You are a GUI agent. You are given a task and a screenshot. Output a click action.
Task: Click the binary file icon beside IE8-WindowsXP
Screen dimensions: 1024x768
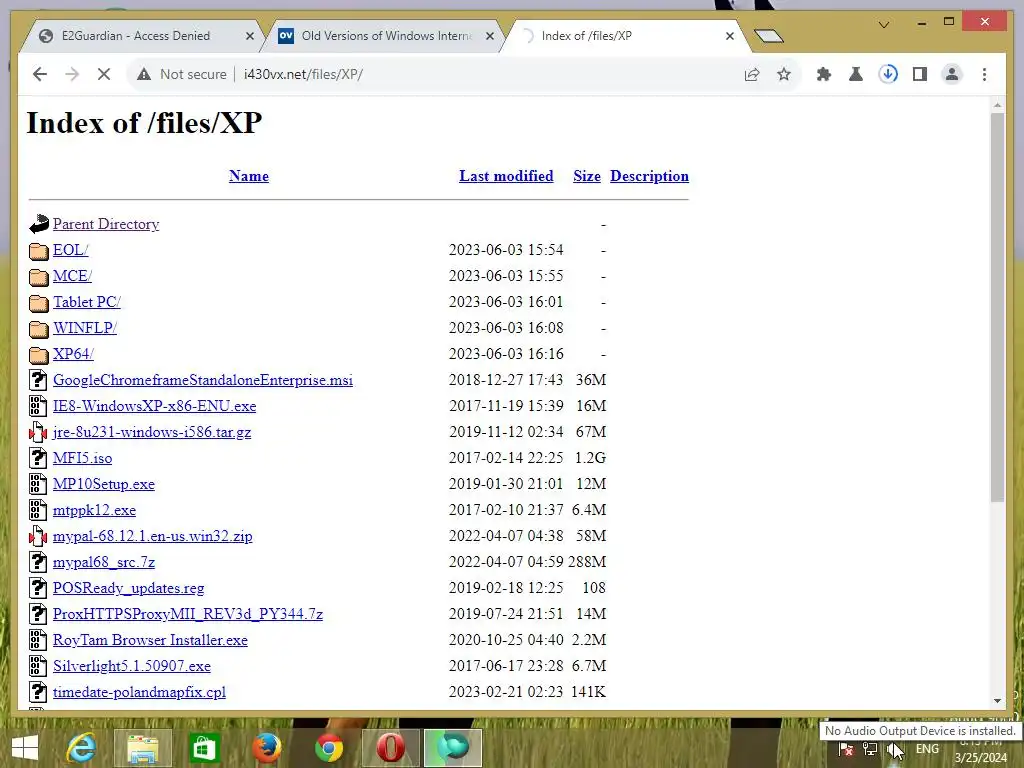(38, 406)
